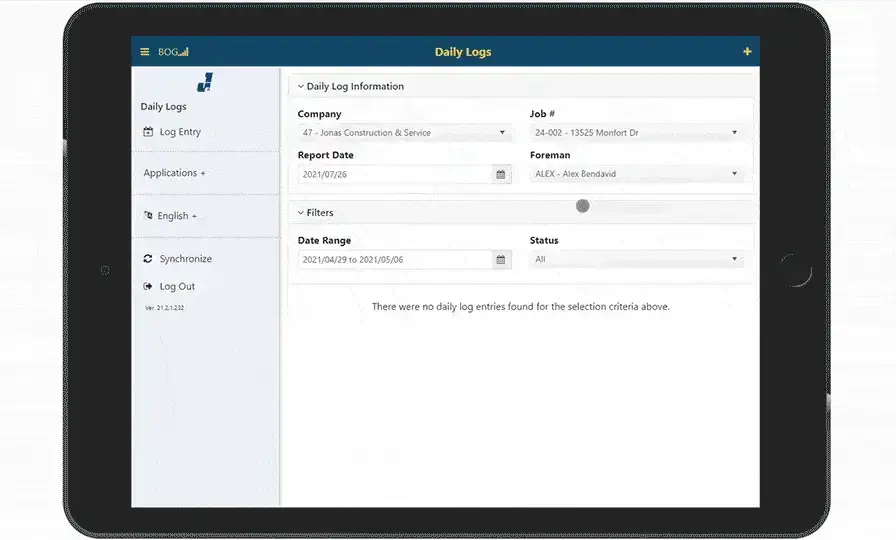This screenshot has height=540, width=896.
Task: Open the Status filter dropdown
Action: point(636,260)
